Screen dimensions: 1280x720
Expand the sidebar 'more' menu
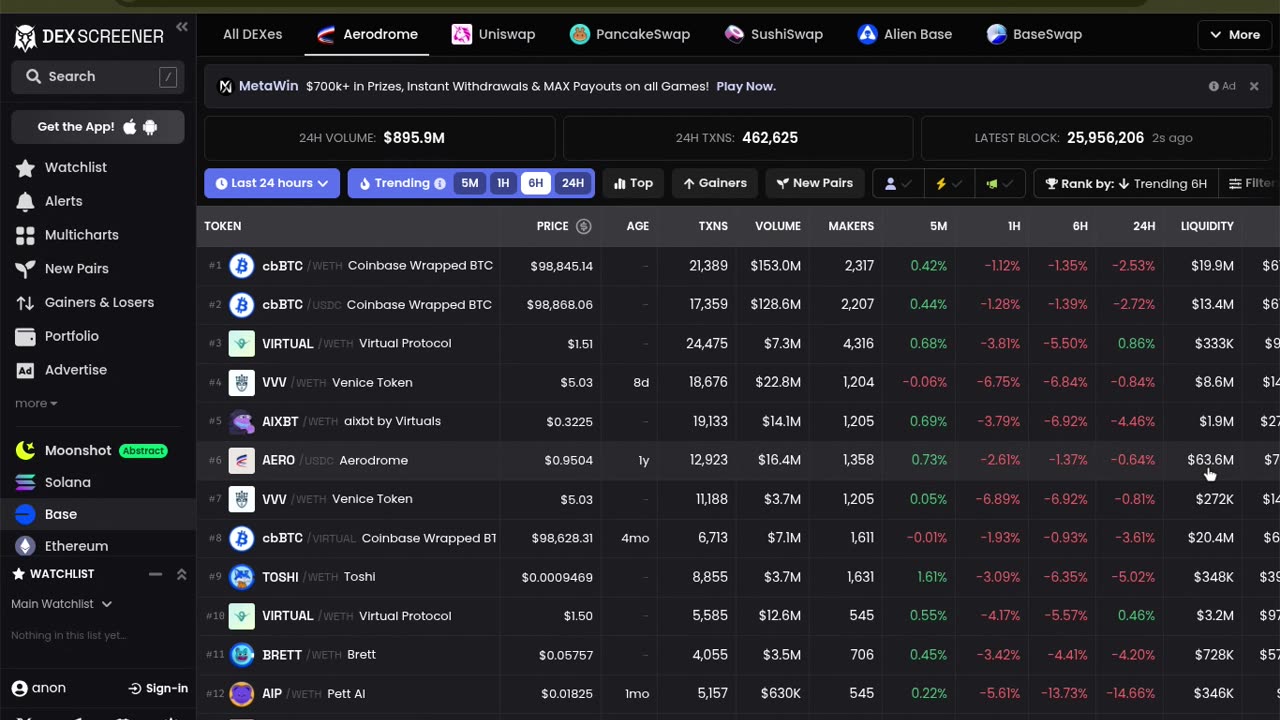click(36, 403)
